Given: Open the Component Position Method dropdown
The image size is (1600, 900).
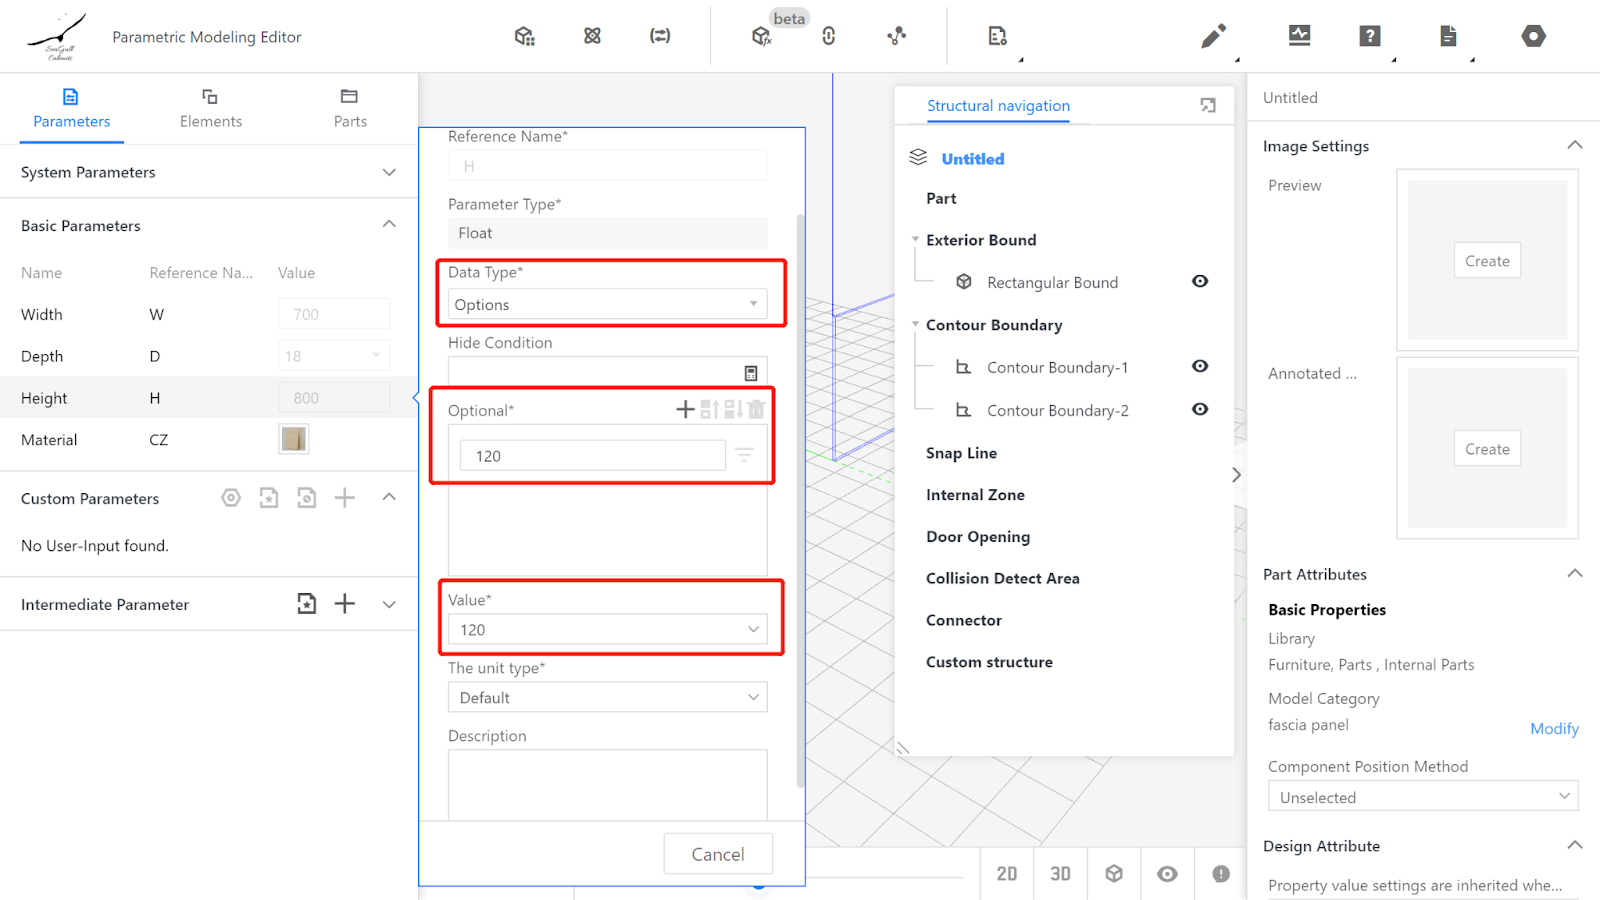Looking at the screenshot, I should 1422,797.
